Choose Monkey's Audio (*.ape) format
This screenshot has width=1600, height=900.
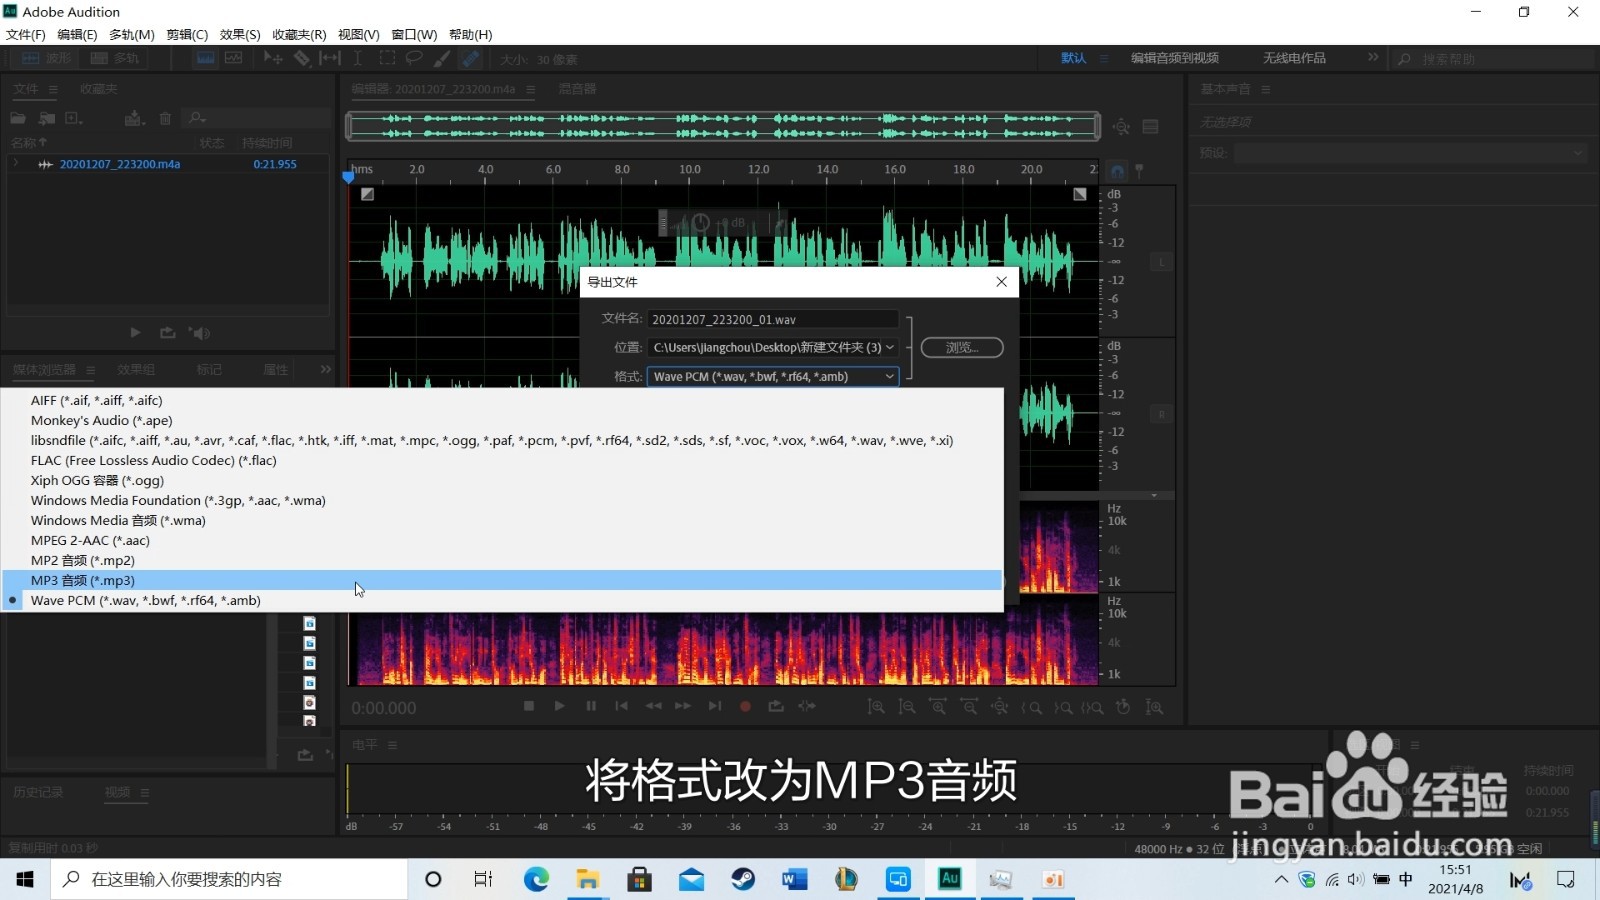click(x=502, y=420)
